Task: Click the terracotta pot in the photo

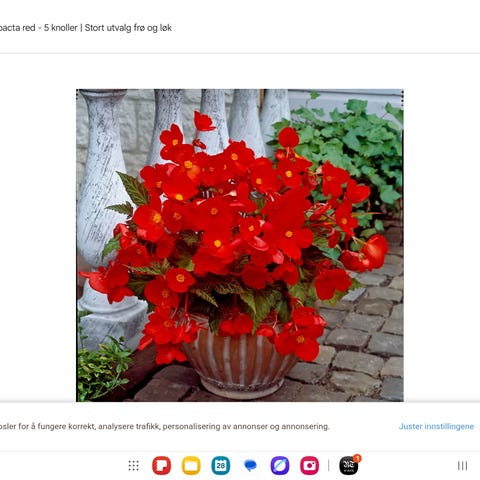Action: pos(240,363)
